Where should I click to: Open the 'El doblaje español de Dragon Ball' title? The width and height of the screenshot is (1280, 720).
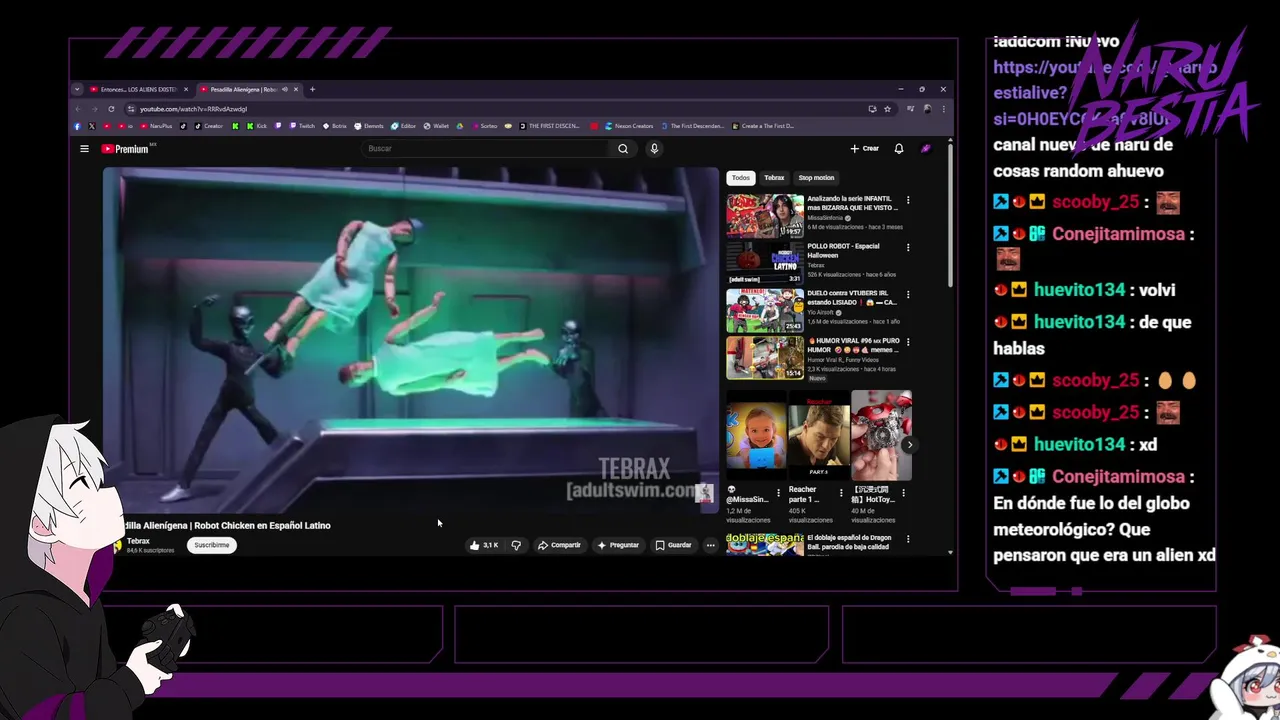tap(848, 542)
